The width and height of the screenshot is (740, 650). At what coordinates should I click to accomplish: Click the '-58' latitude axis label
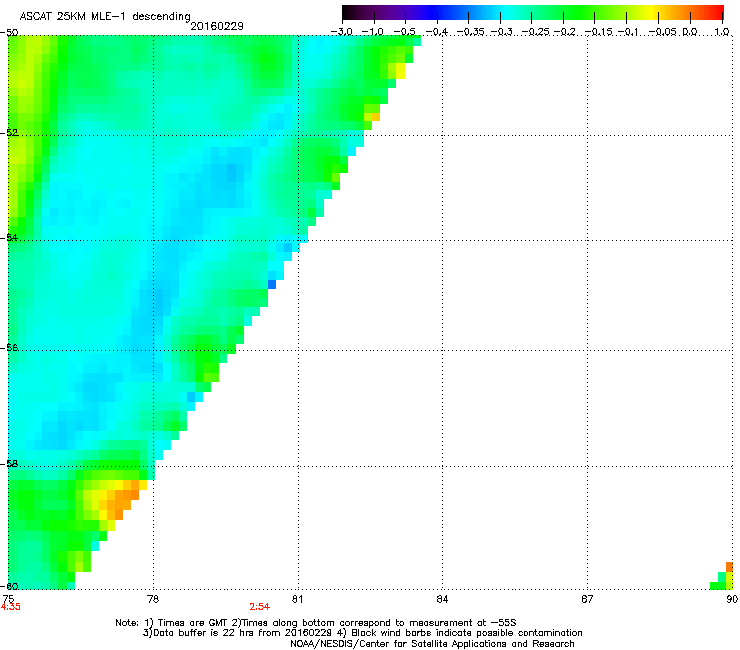click(9, 464)
